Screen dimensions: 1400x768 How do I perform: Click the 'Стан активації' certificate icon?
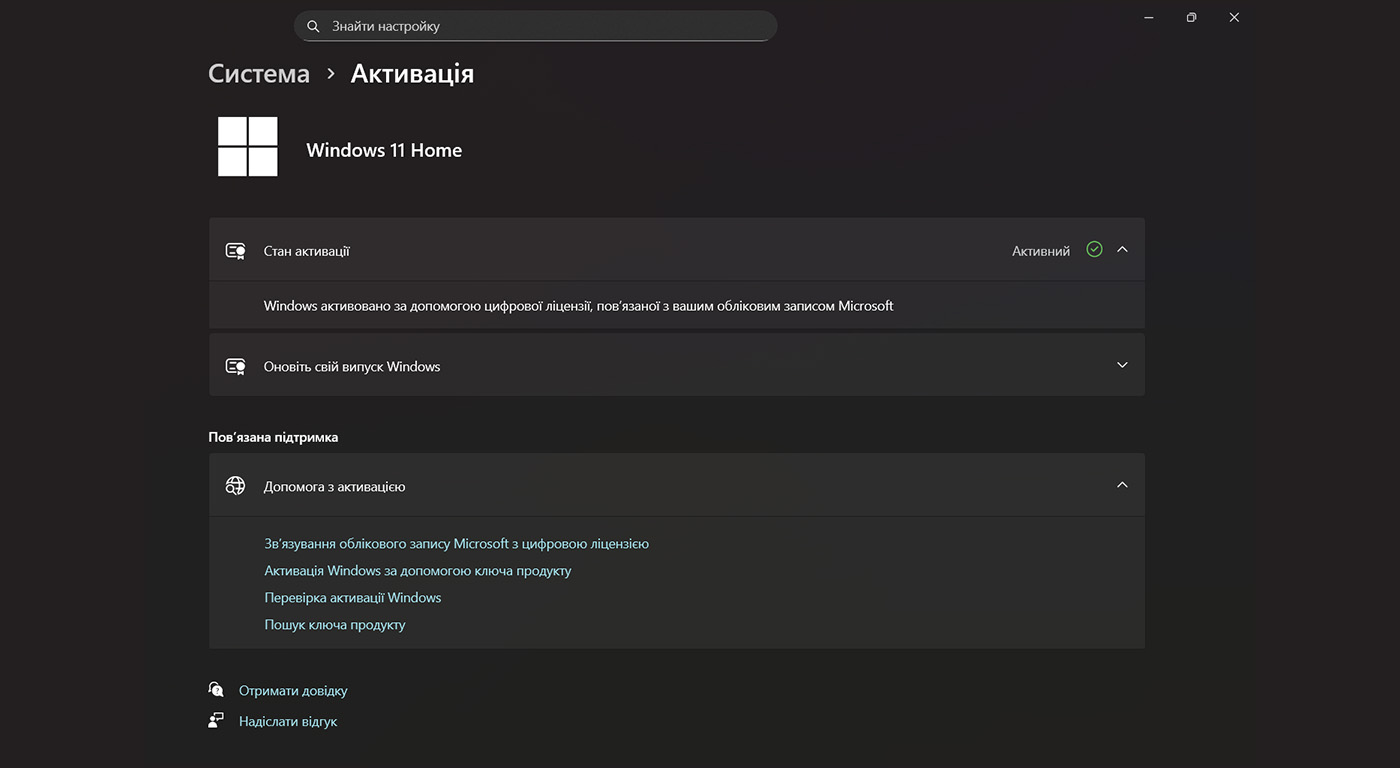point(236,251)
